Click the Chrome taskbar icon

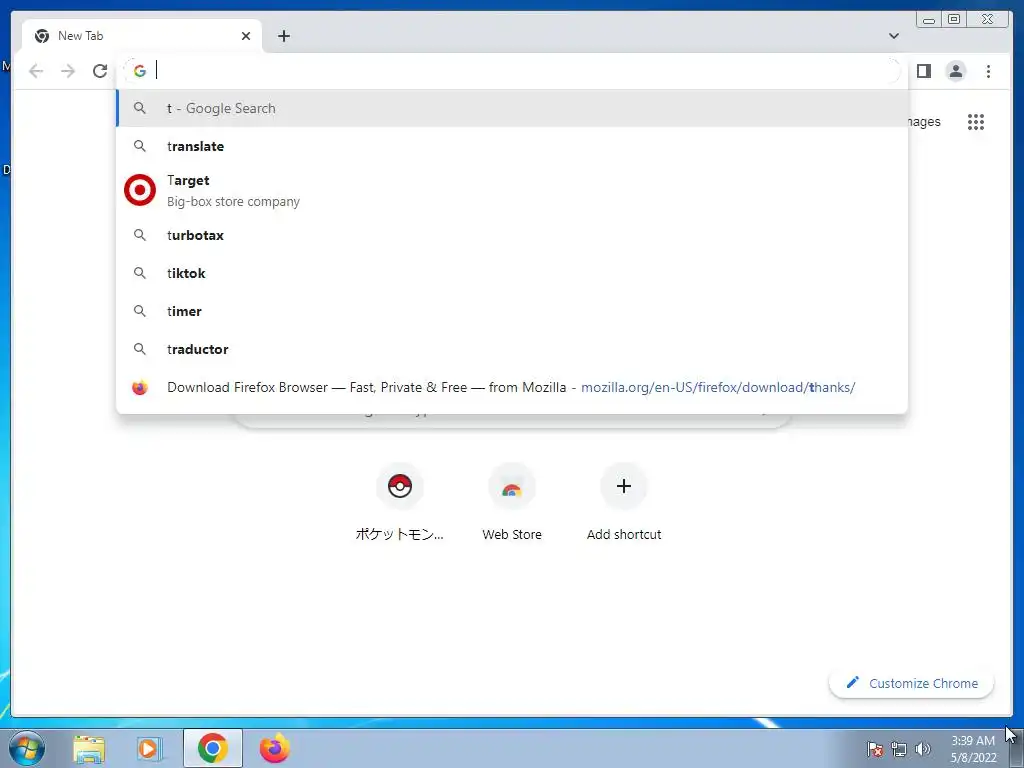click(x=213, y=748)
